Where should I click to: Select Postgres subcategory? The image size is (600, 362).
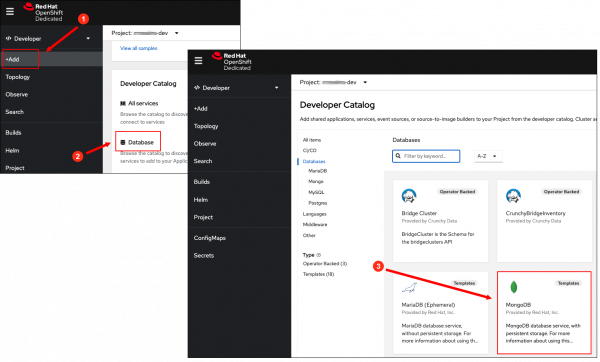318,203
